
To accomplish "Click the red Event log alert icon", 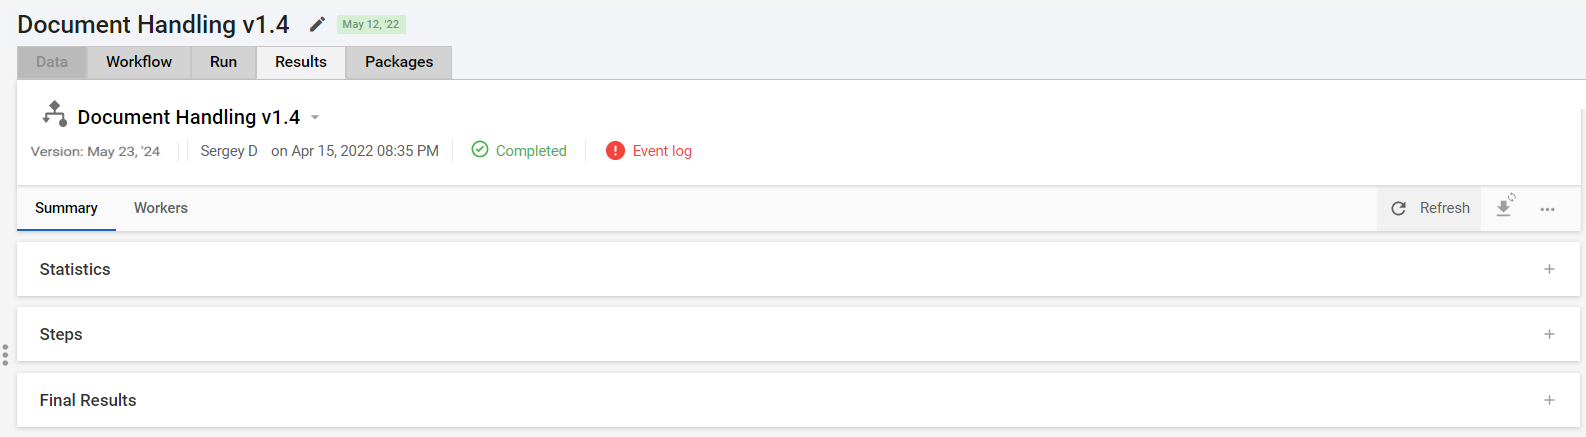I will [x=615, y=151].
